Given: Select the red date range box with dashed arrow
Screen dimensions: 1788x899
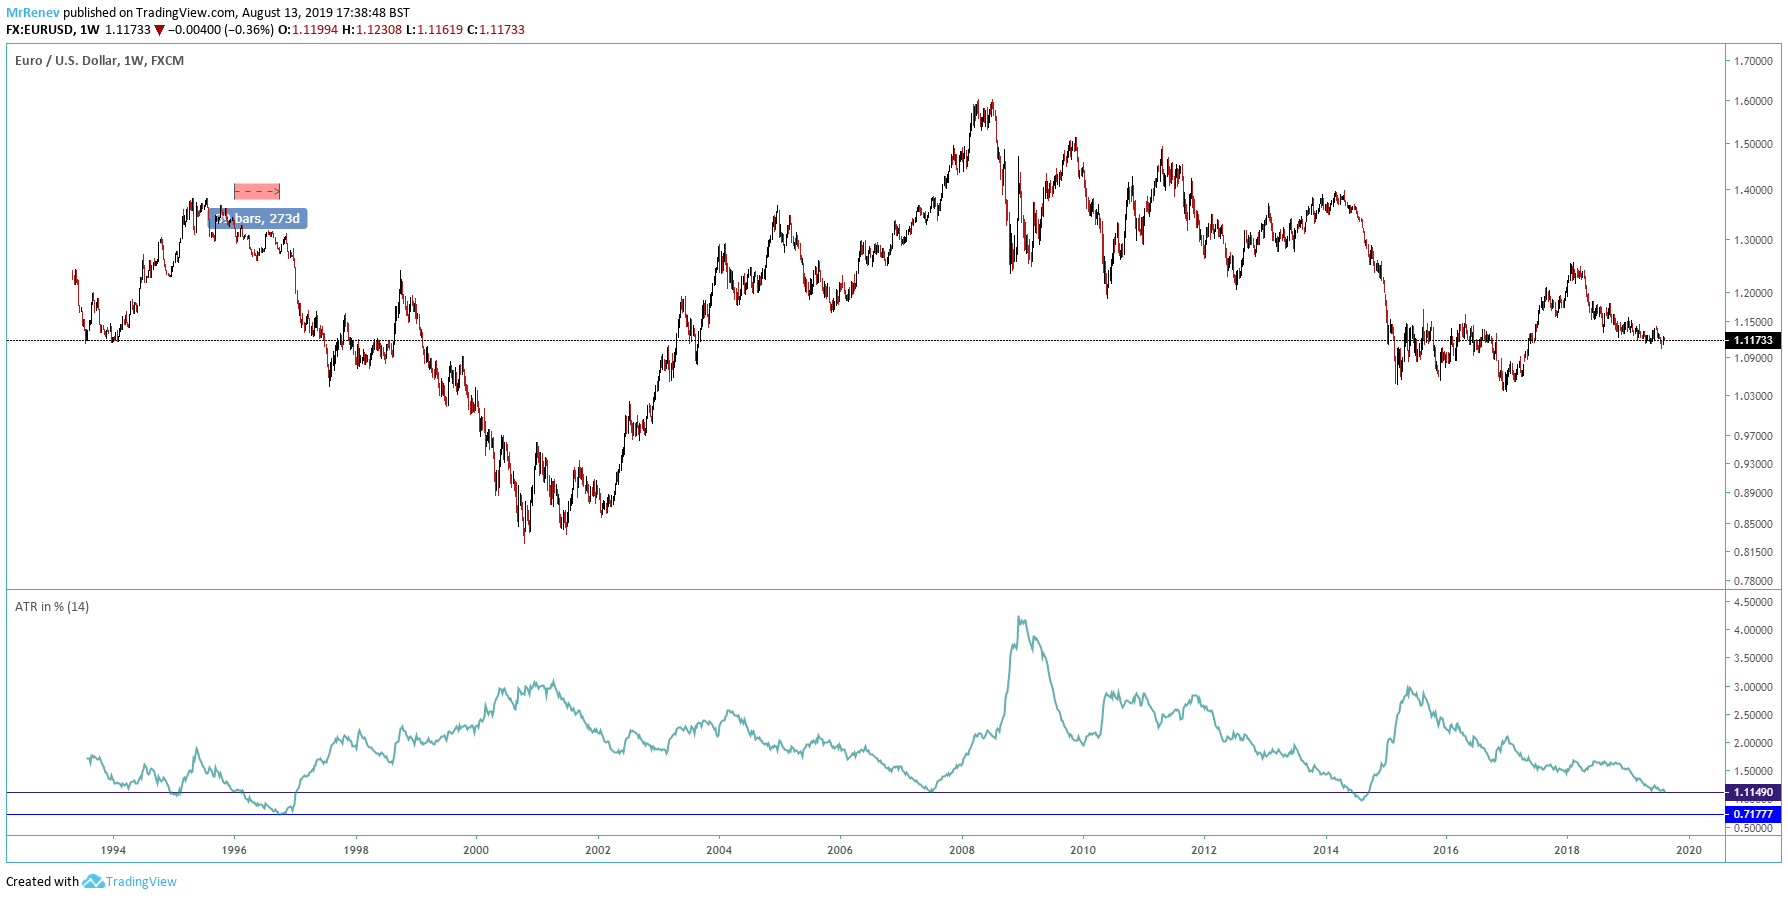Looking at the screenshot, I should [x=257, y=191].
